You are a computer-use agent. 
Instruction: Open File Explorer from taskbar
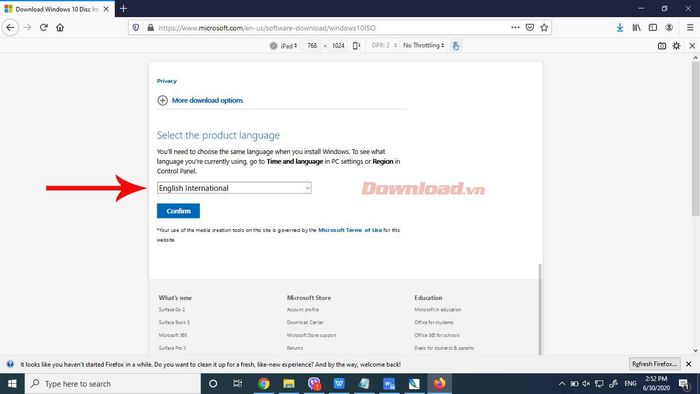[289, 384]
